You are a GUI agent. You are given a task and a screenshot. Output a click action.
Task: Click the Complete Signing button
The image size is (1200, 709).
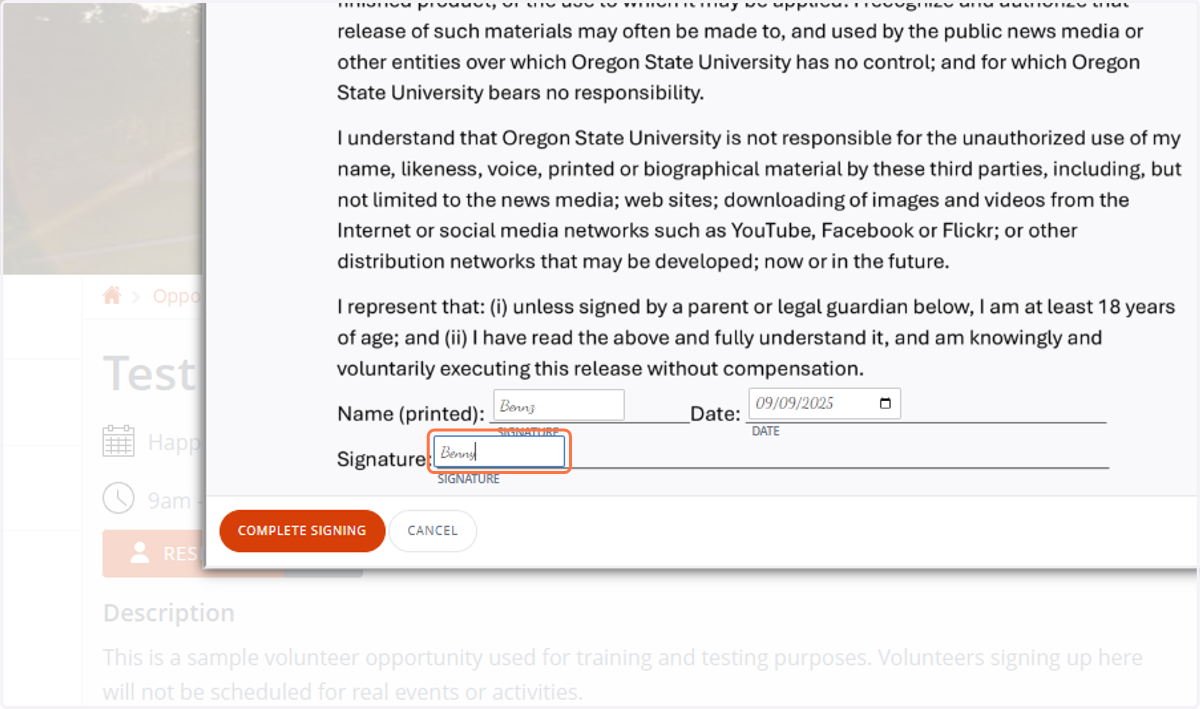[x=302, y=531]
